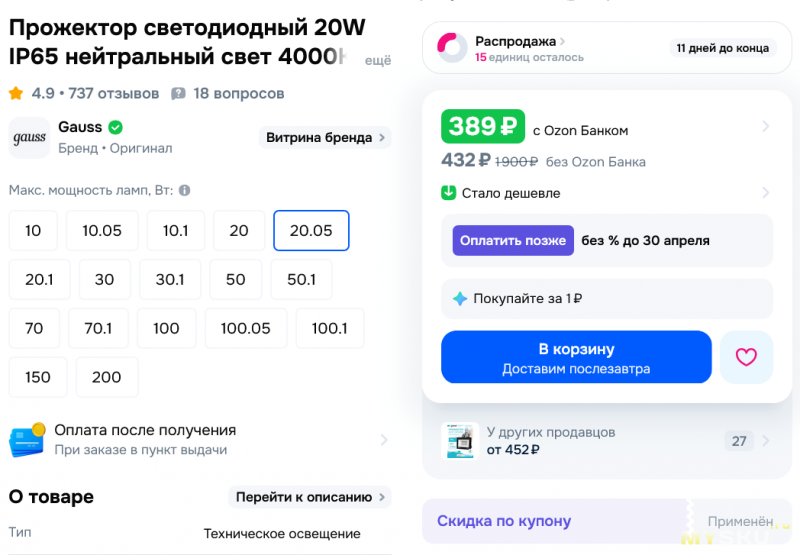Click the questions speech bubble icon
The height and width of the screenshot is (555, 800).
[x=179, y=94]
